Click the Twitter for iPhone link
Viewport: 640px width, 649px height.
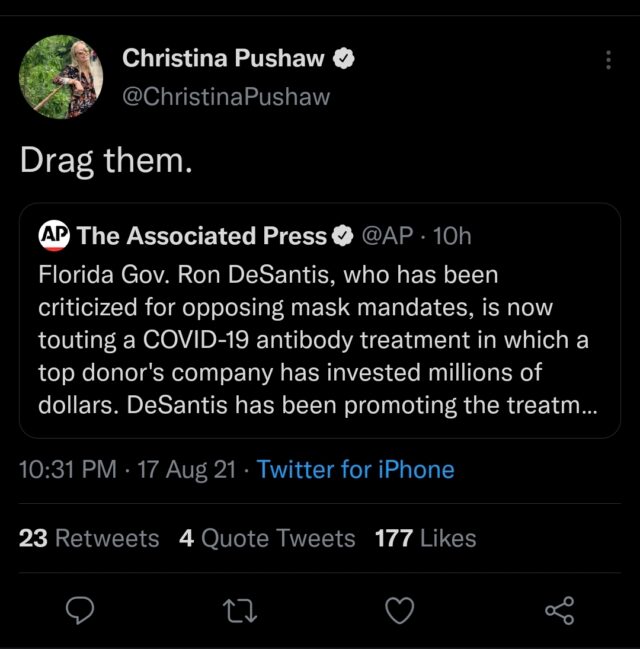click(x=356, y=469)
